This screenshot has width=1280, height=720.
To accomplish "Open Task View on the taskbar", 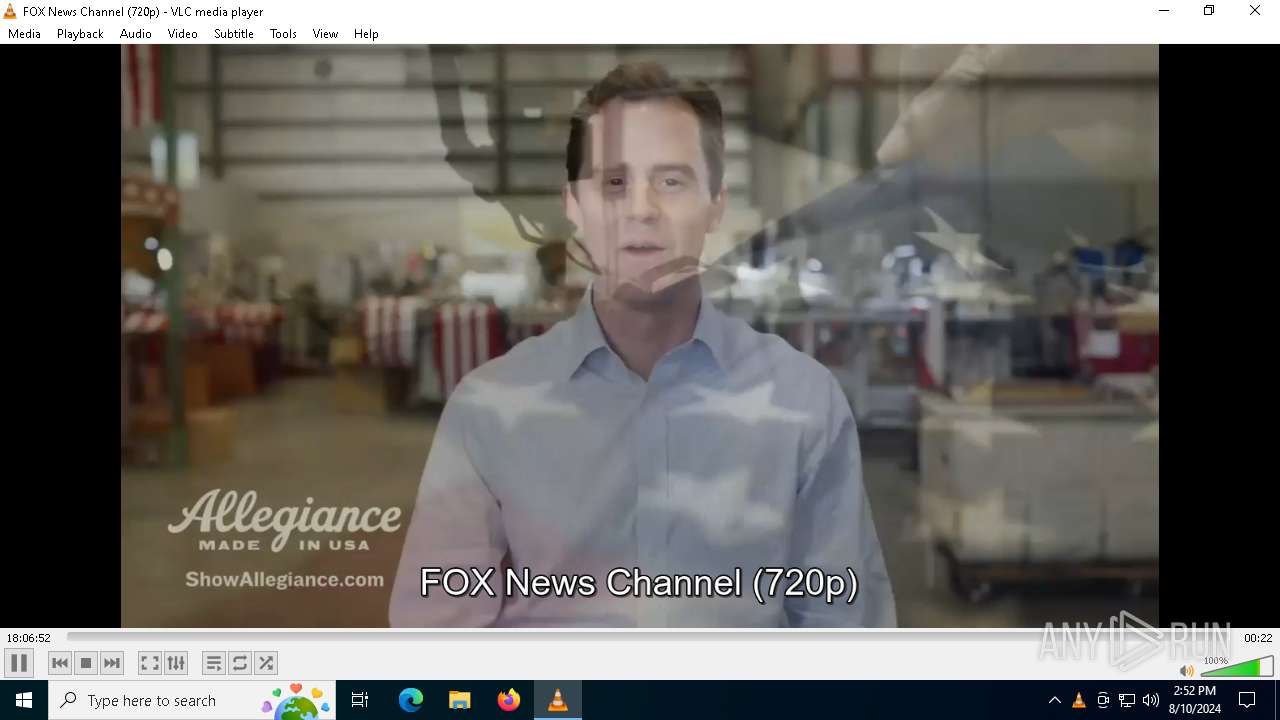I will pyautogui.click(x=360, y=700).
